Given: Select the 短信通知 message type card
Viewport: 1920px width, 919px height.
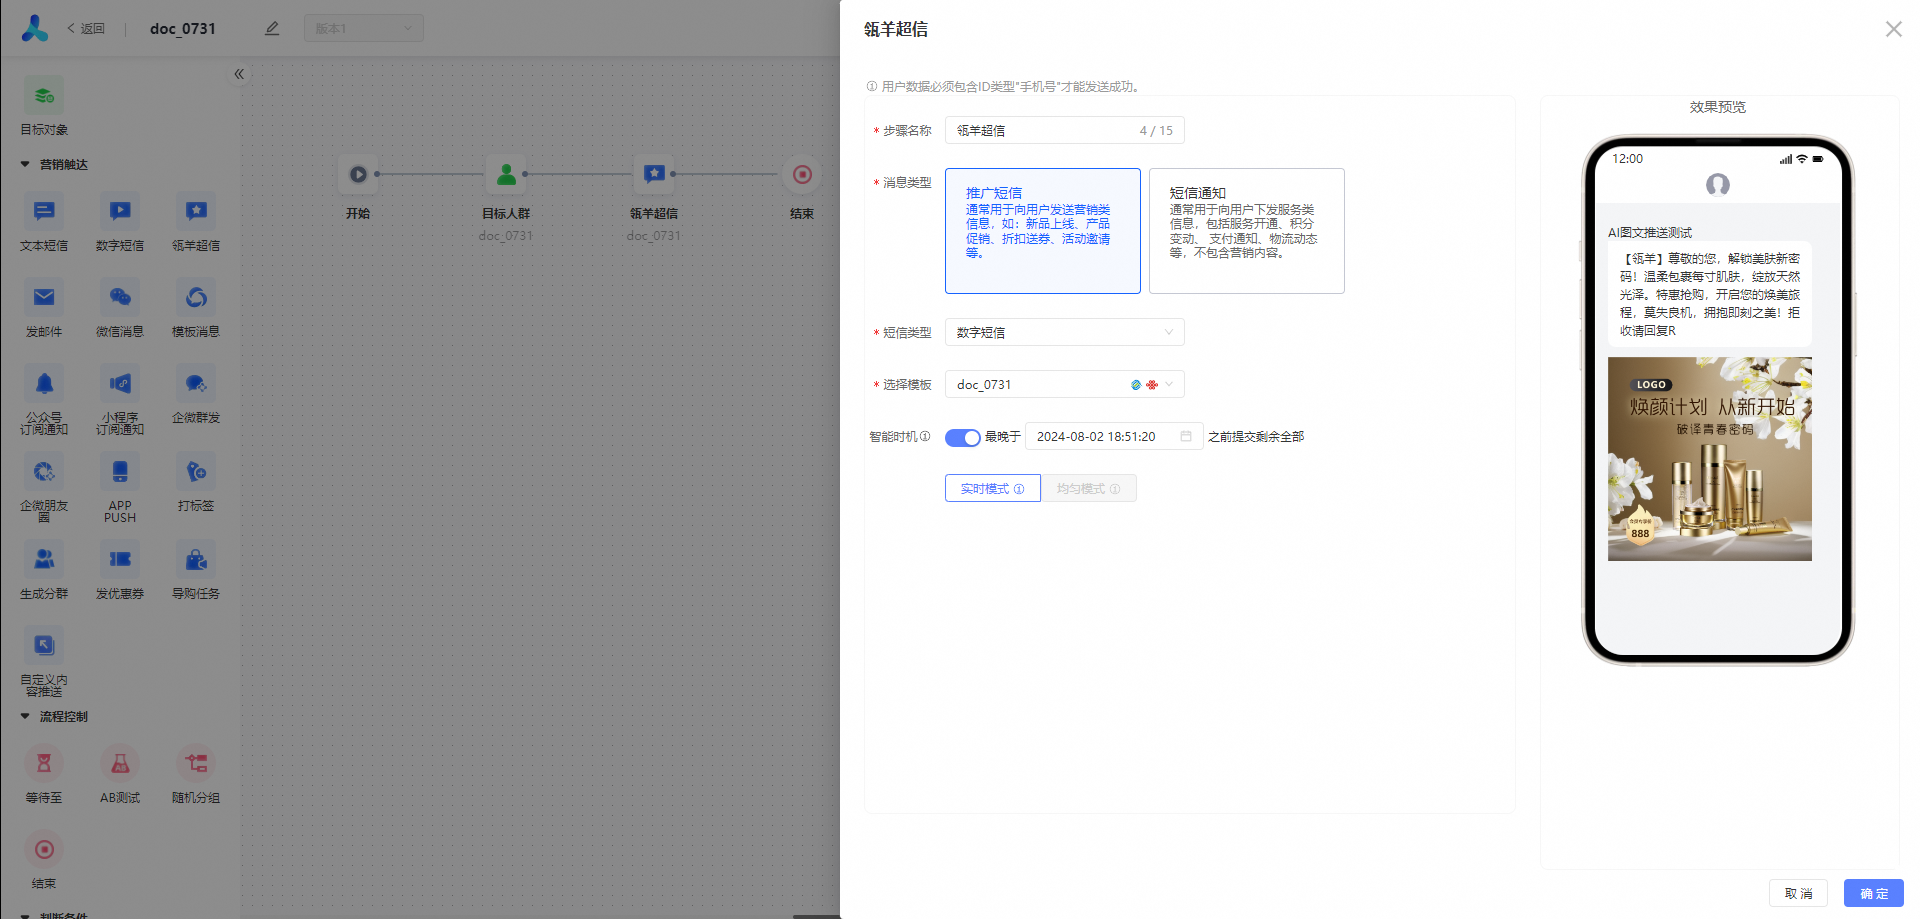Looking at the screenshot, I should [x=1247, y=231].
